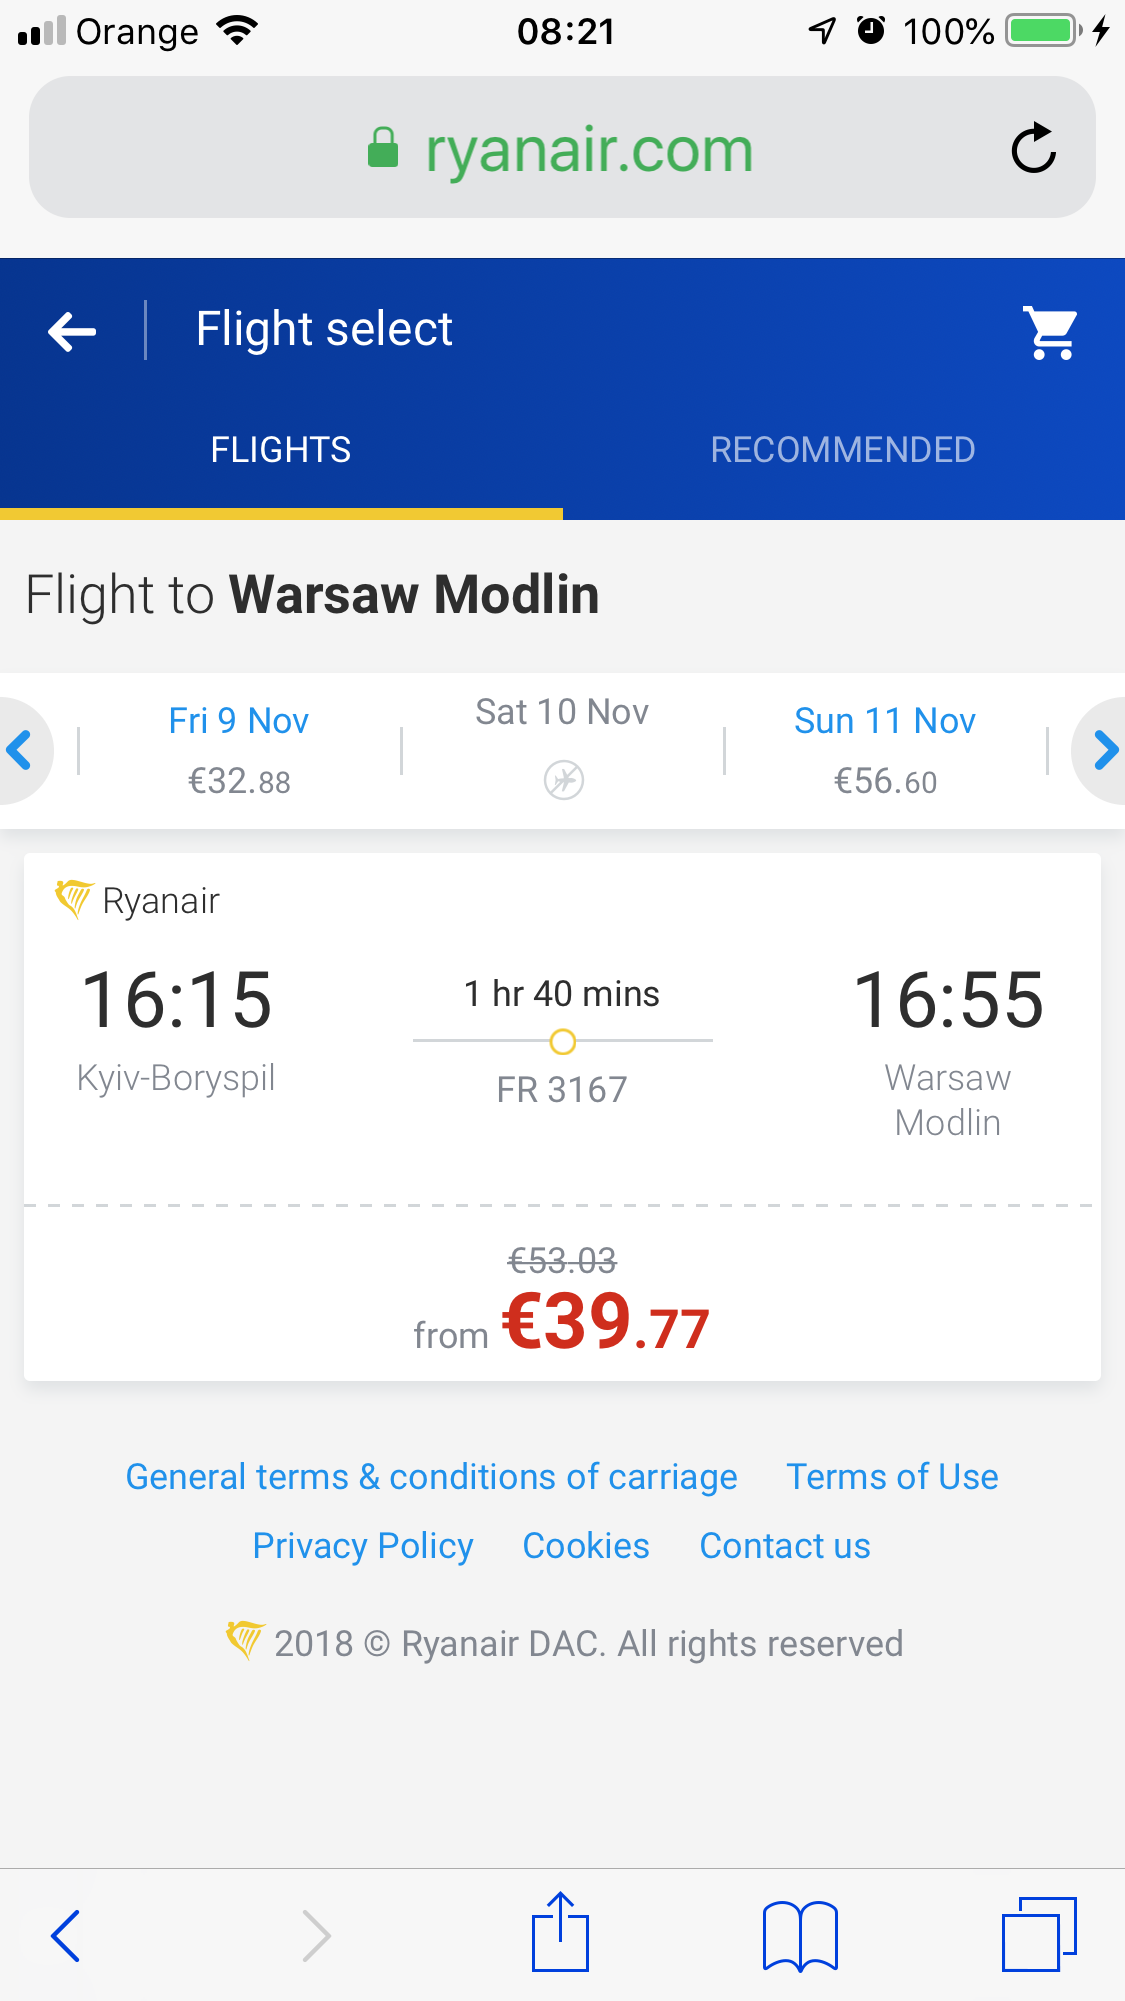This screenshot has width=1125, height=2001.
Task: Open the Terms of Use link
Action: (x=892, y=1477)
